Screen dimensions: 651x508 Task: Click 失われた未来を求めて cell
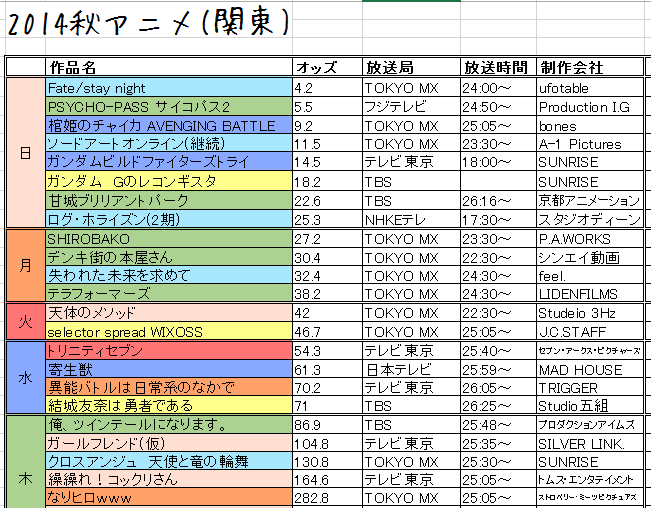point(169,275)
